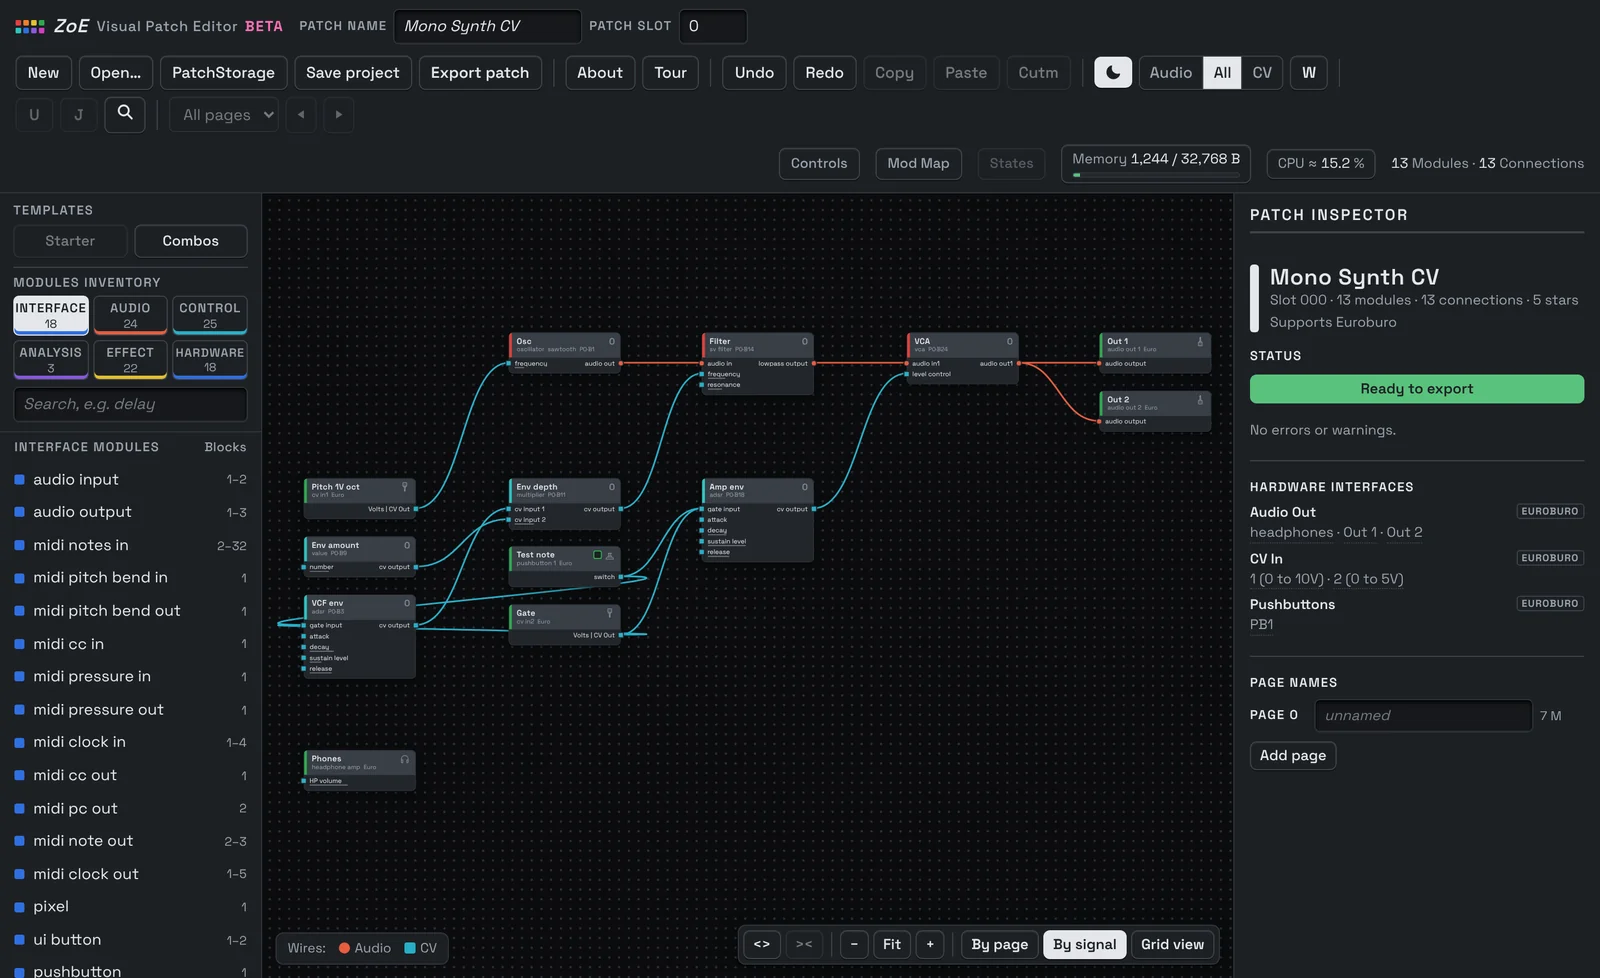Select the CONTROL module category
The height and width of the screenshot is (978, 1600).
[x=210, y=315]
